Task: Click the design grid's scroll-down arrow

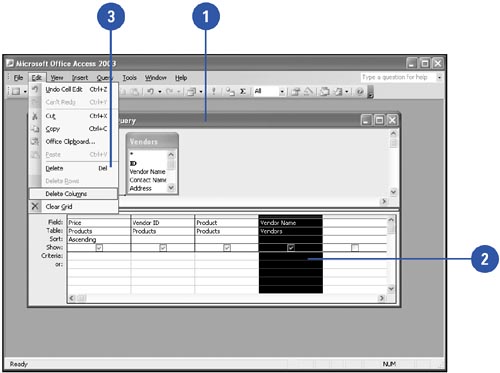Action: pos(391,289)
